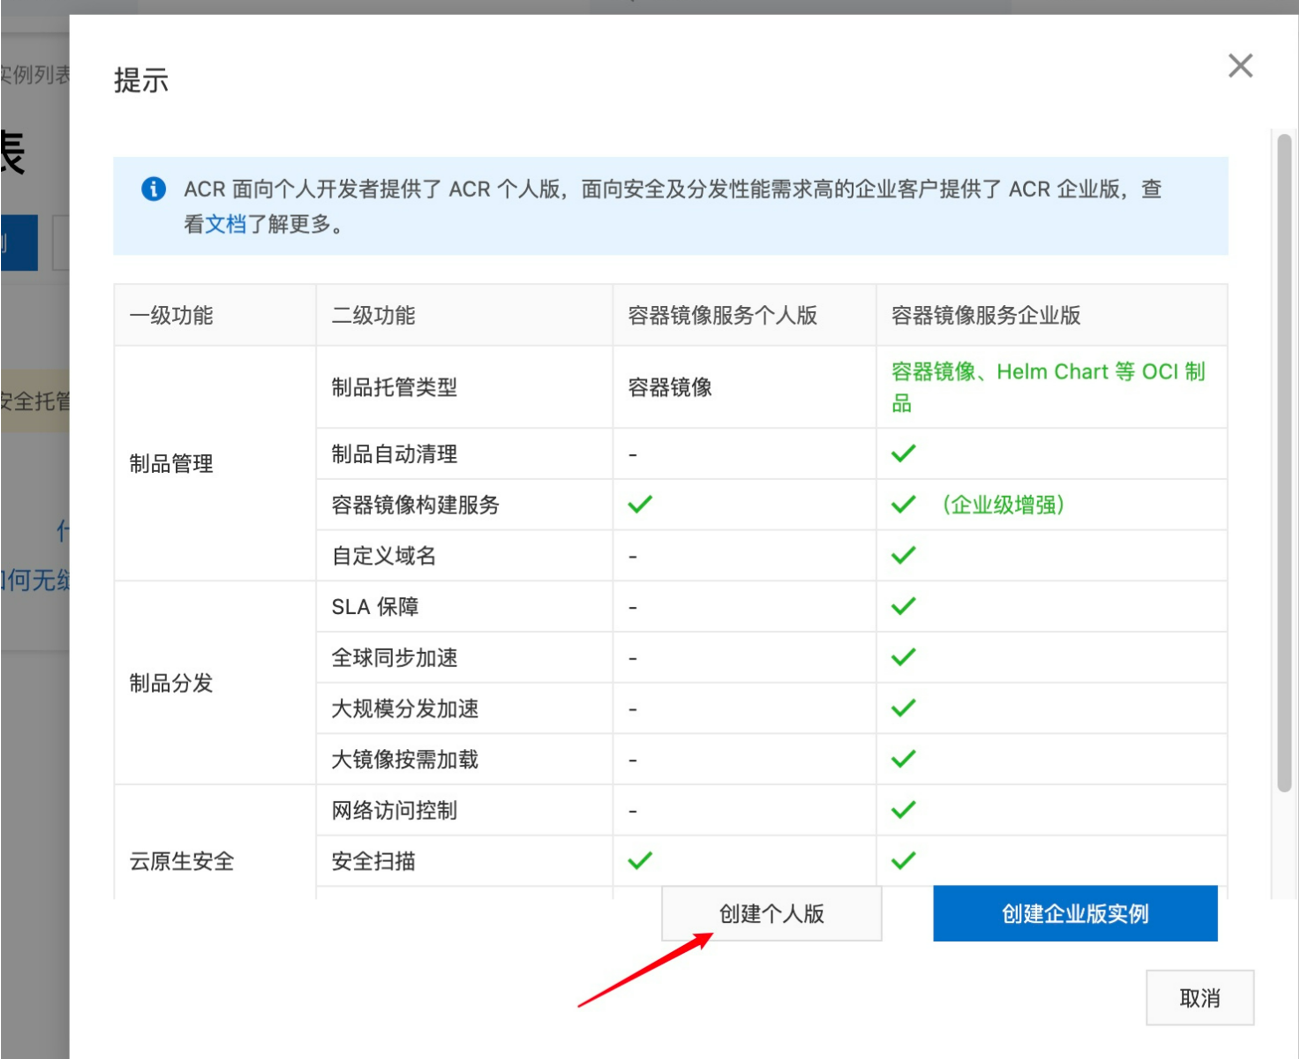The width and height of the screenshot is (1299, 1059).
Task: Click the green (企业级增强) label
Action: click(x=1003, y=505)
